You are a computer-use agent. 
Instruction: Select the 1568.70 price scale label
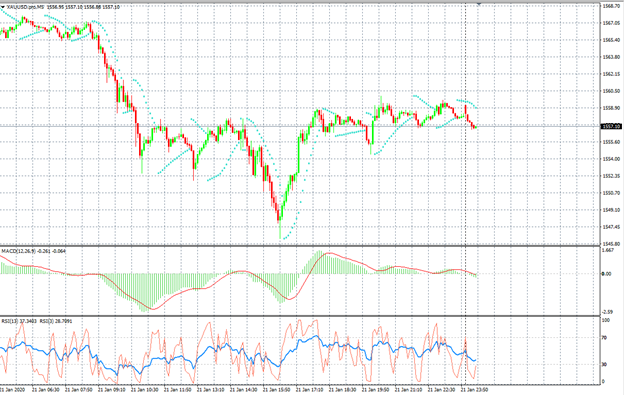611,6
